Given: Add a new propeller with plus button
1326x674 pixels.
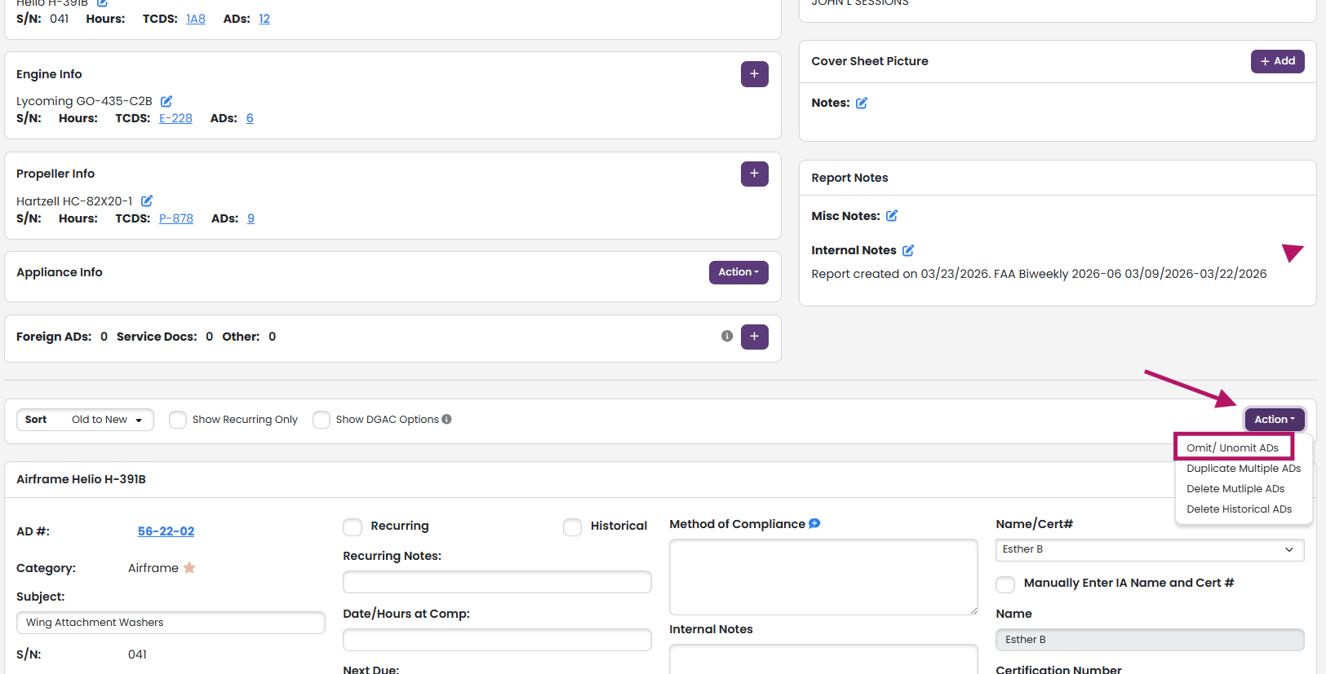Looking at the screenshot, I should (754, 174).
